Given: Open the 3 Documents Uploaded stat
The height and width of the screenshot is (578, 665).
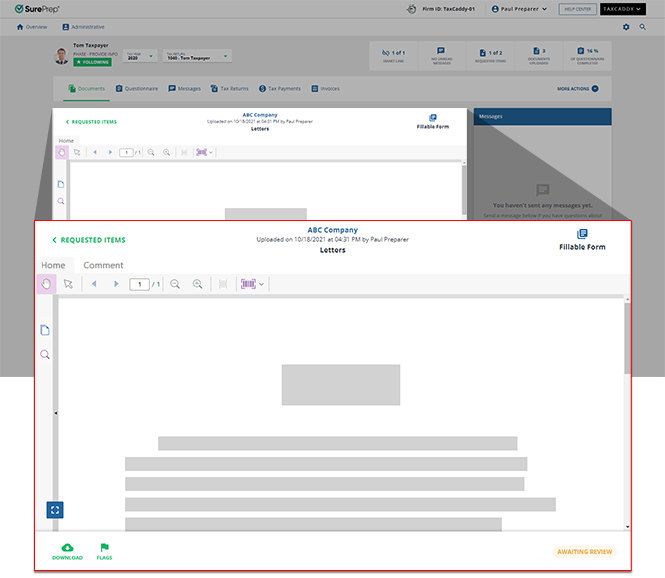Looking at the screenshot, I should pyautogui.click(x=539, y=56).
